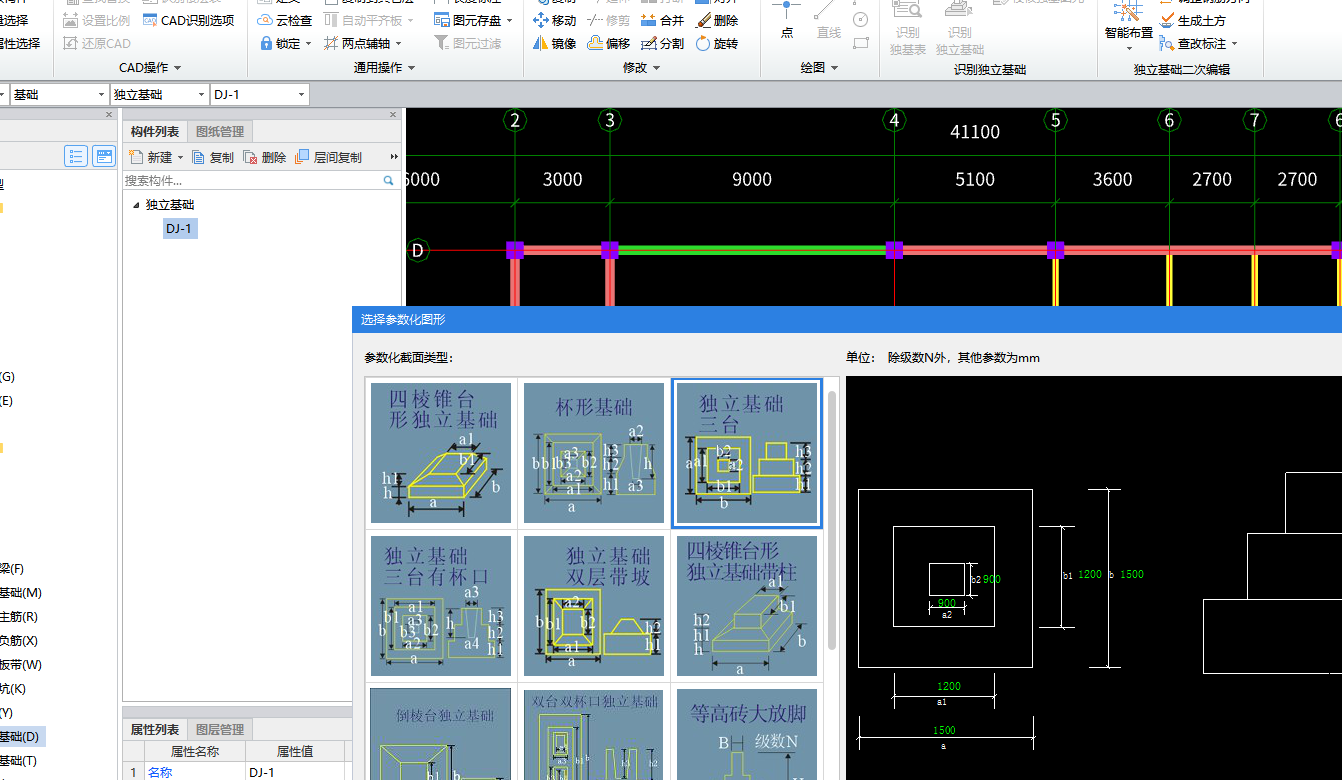Open the 查改标注 dropdown arrow
Screen dimensions: 1342x780
pos(1234,44)
